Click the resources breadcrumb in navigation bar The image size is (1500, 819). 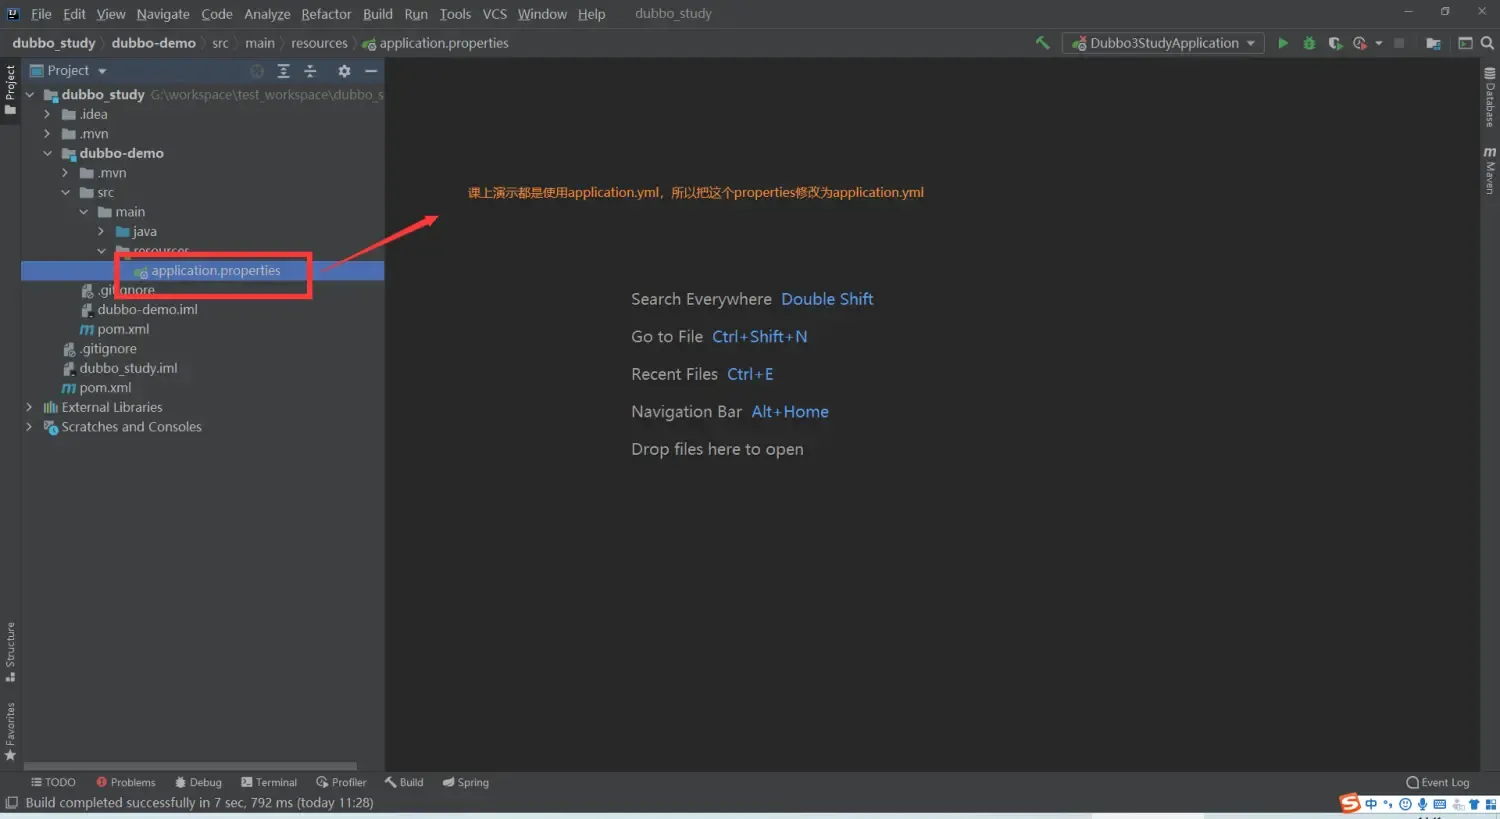coord(319,43)
